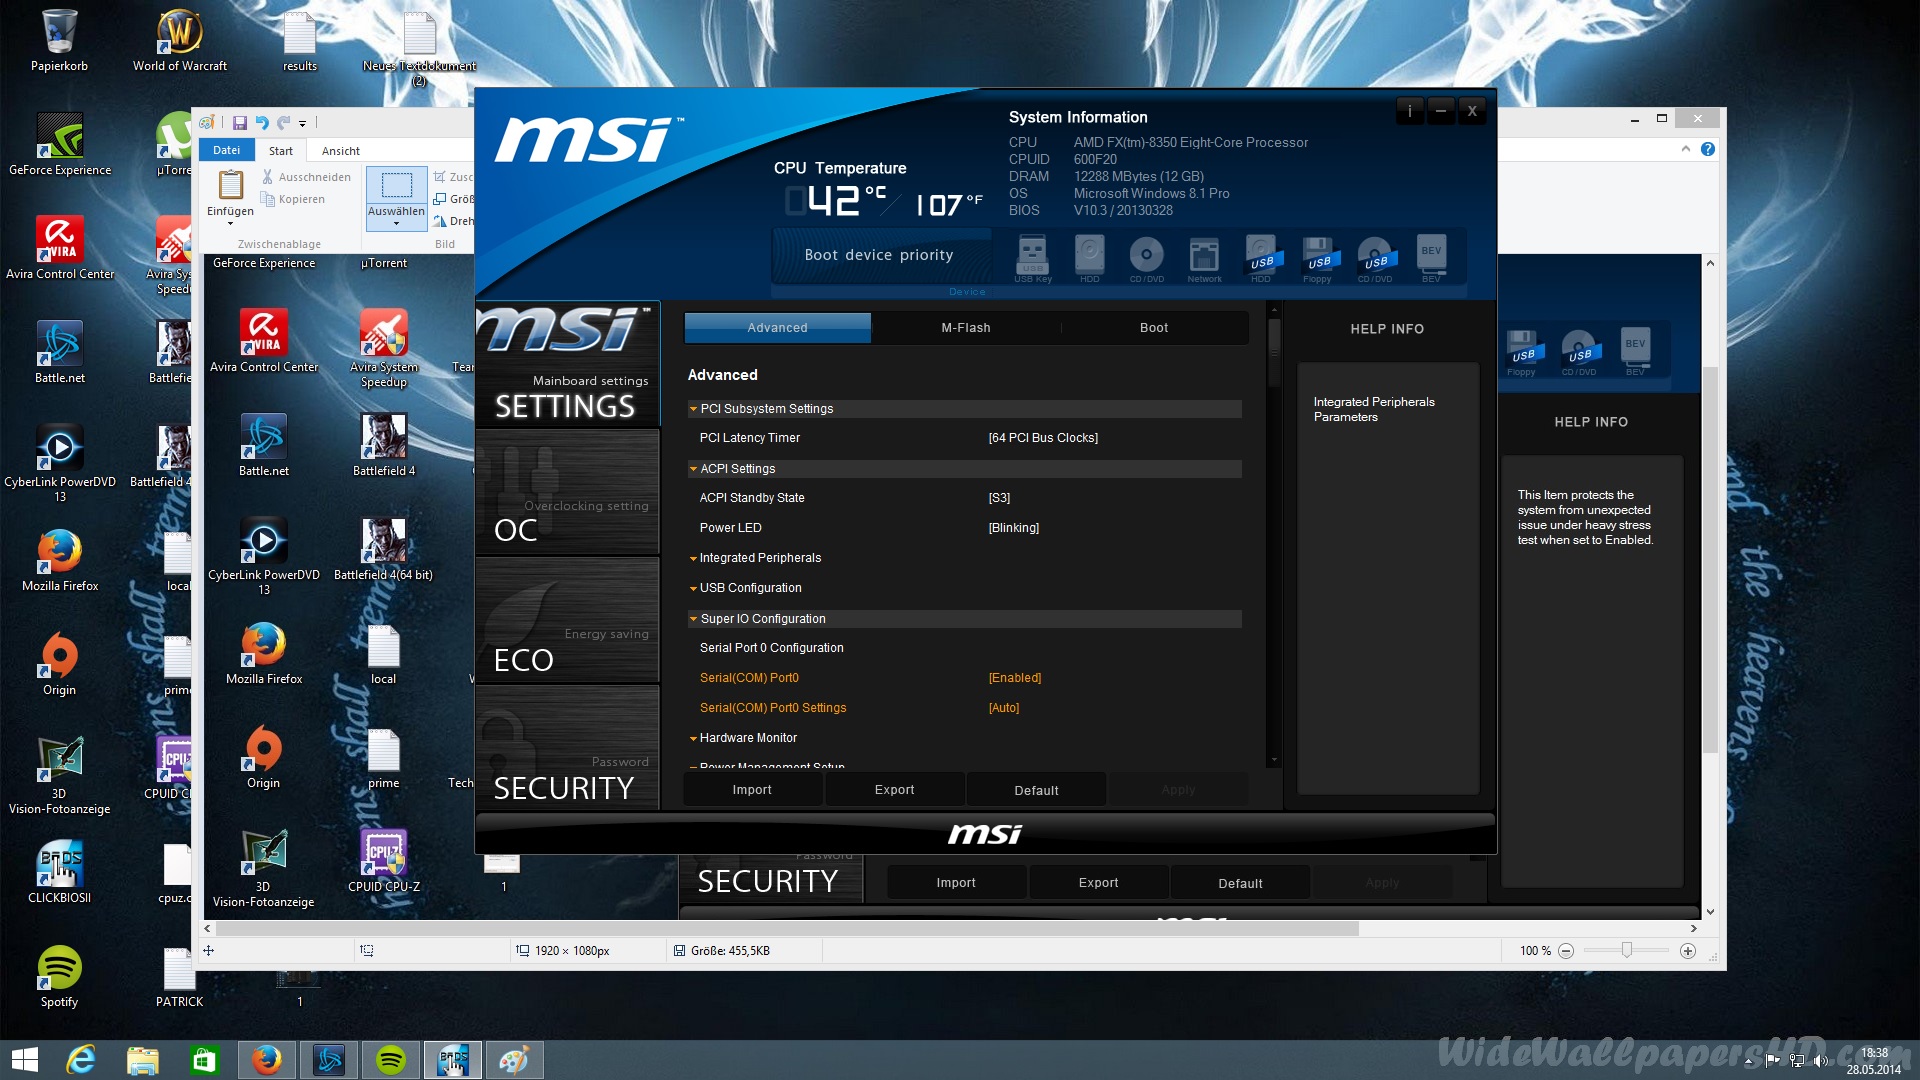Switch to Paint via taskbar icon

(x=515, y=1060)
